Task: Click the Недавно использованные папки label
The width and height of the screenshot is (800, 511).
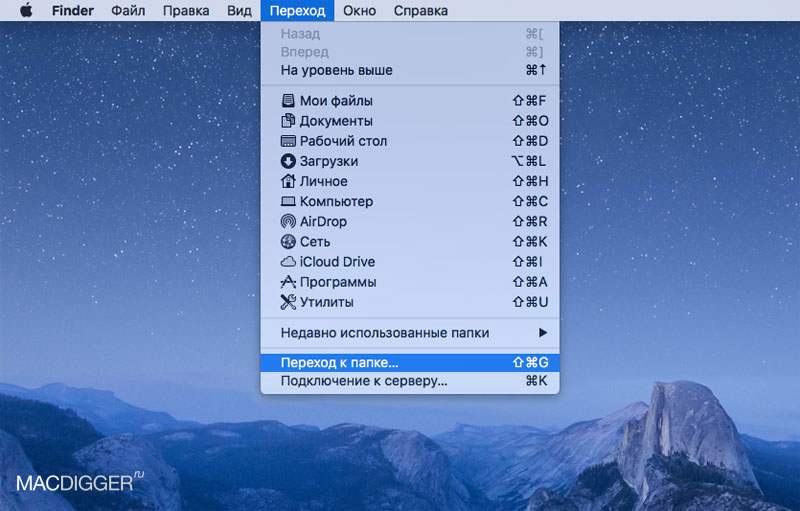Action: pos(385,333)
